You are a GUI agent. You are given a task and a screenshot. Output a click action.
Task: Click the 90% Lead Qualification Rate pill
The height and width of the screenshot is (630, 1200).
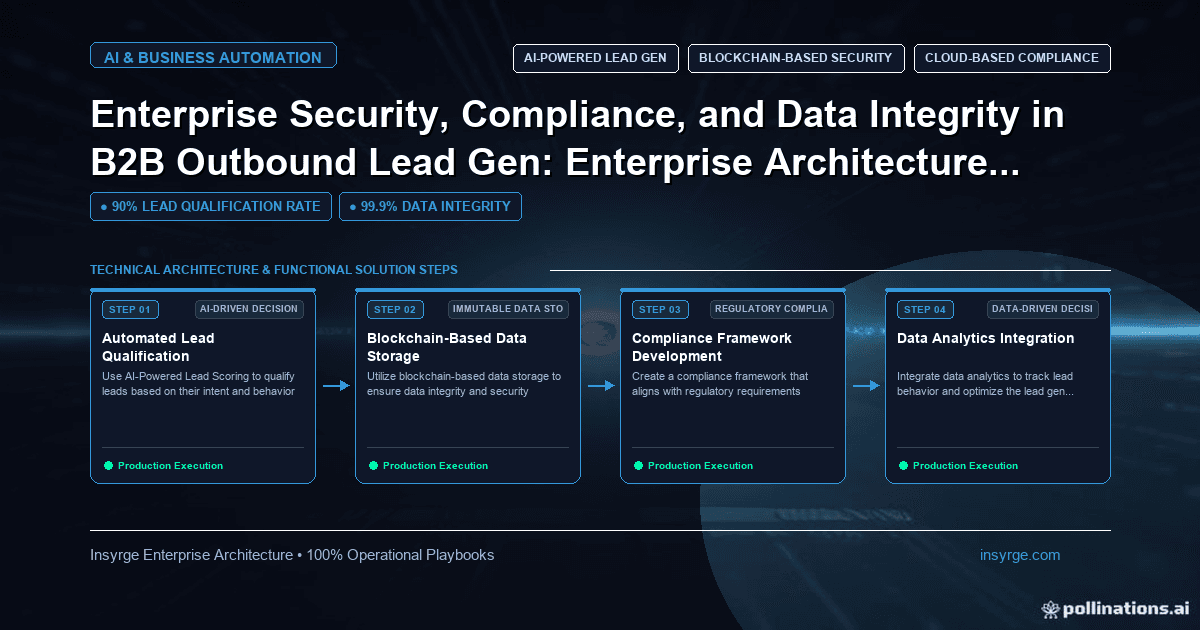click(x=210, y=206)
